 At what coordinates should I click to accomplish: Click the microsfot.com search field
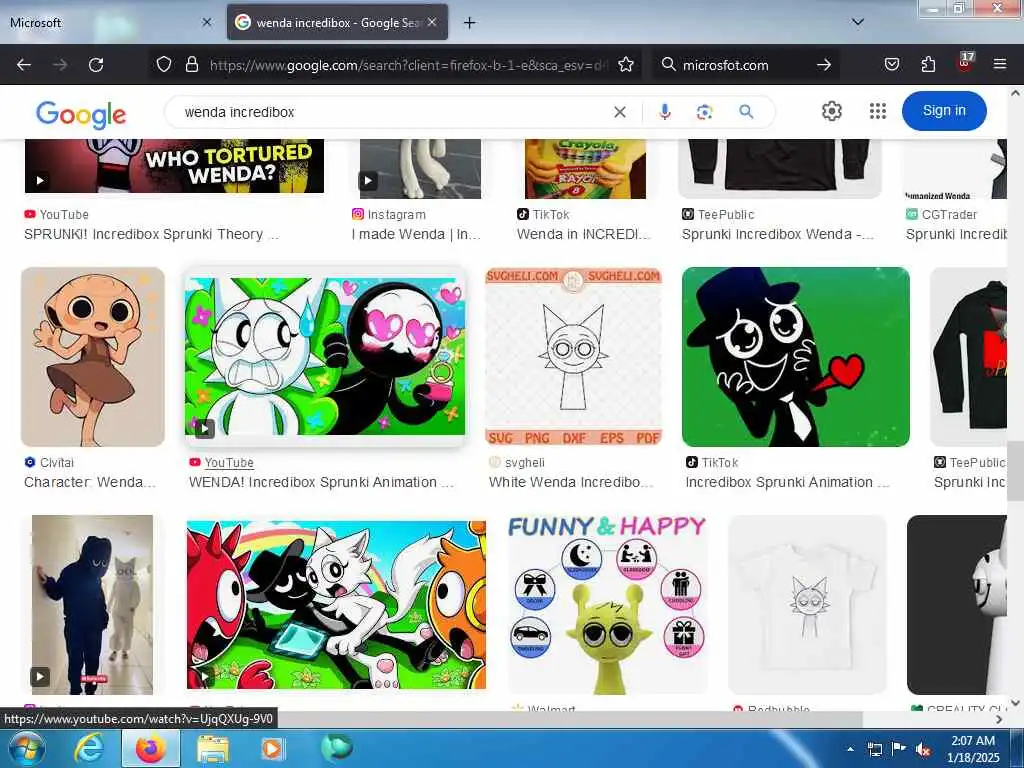pos(744,65)
